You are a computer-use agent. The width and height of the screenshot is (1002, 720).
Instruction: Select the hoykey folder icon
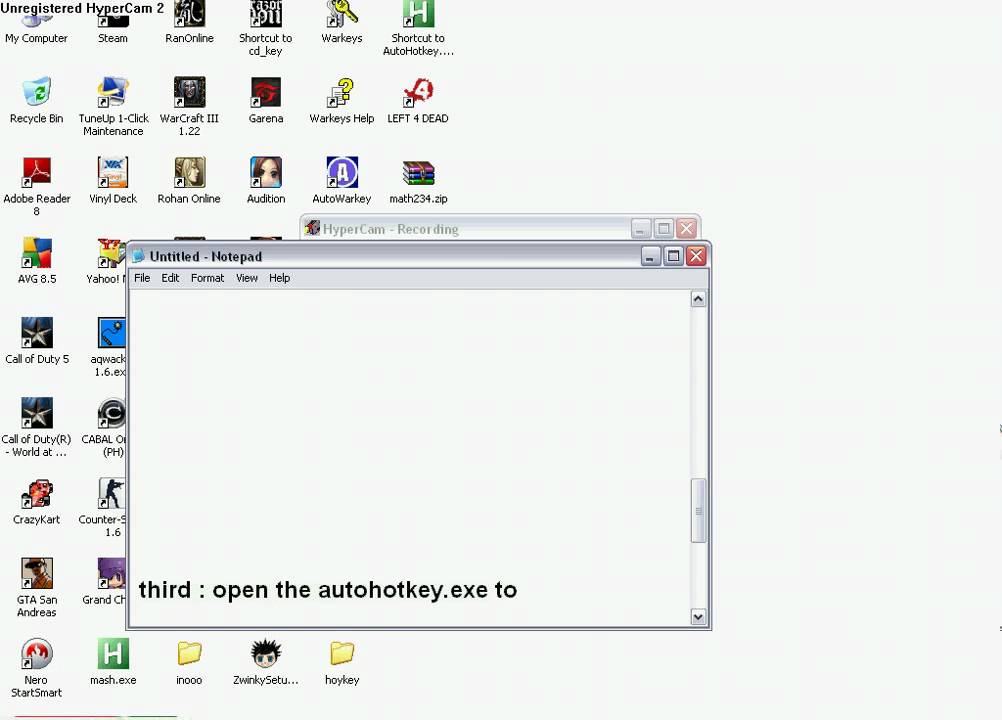pyautogui.click(x=342, y=662)
